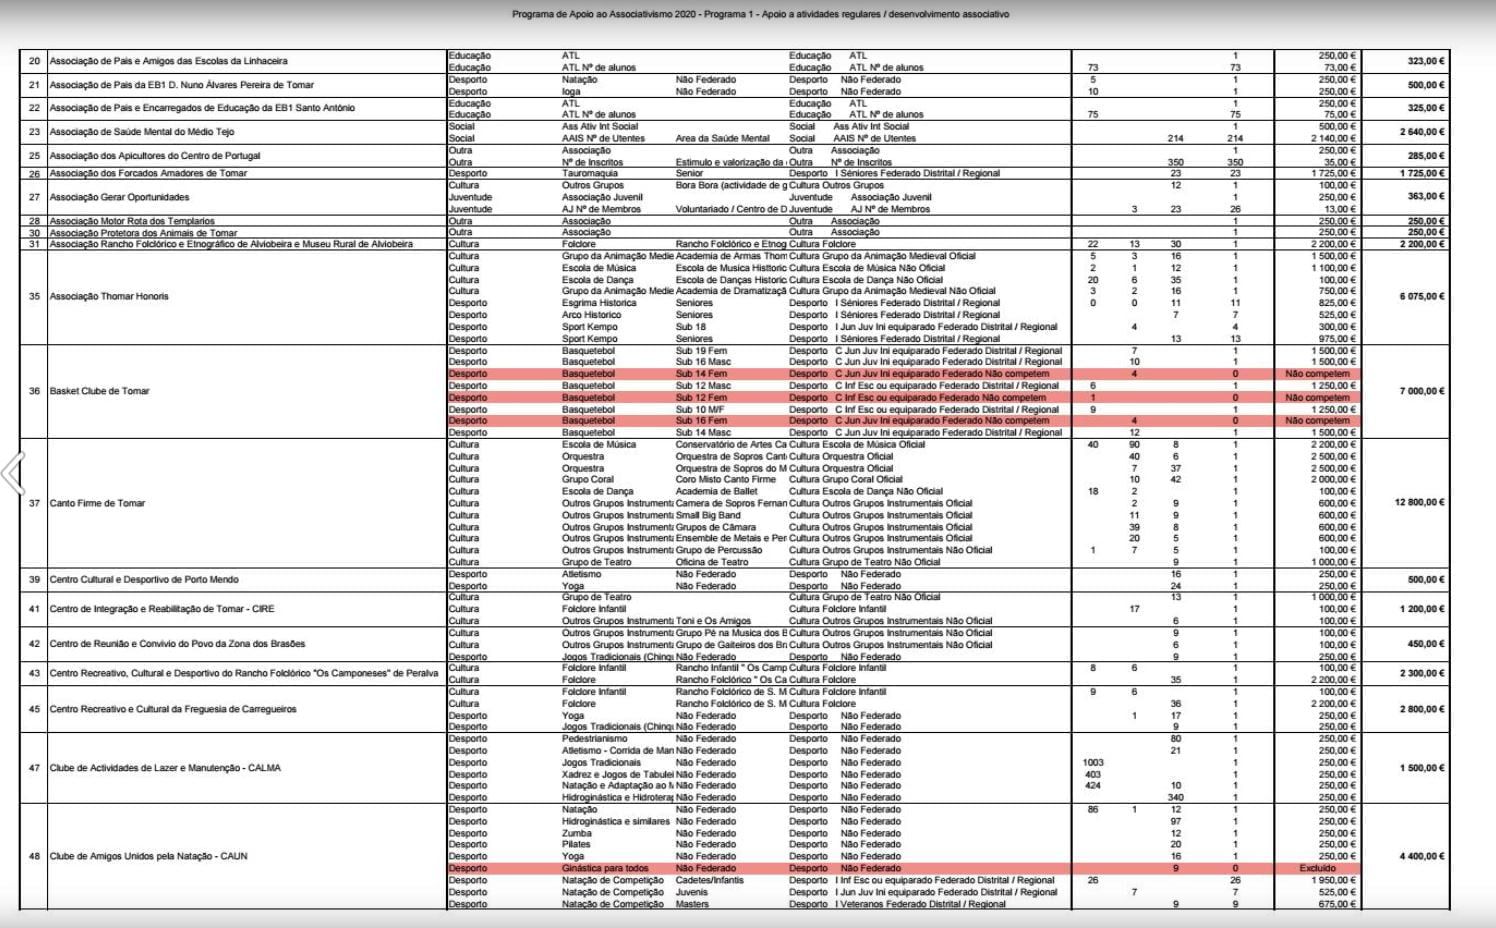This screenshot has width=1496, height=928.
Task: Select the highlighted Ginástica para todos cell
Action: [605, 868]
